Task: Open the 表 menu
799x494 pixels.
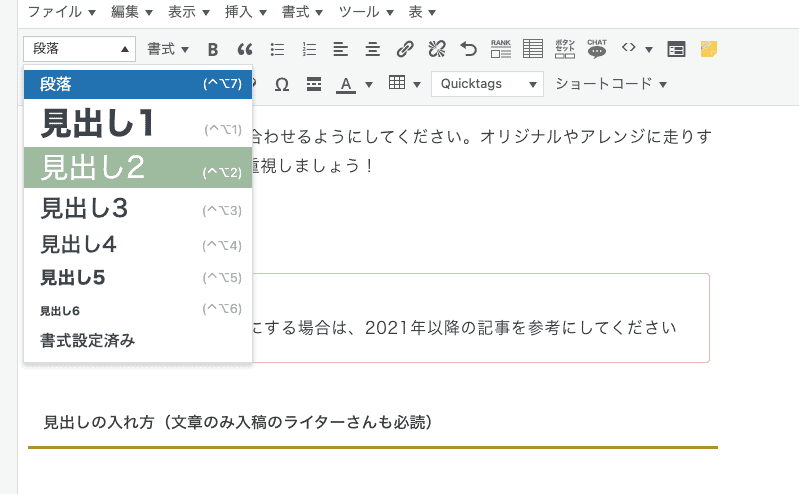Action: [x=422, y=12]
